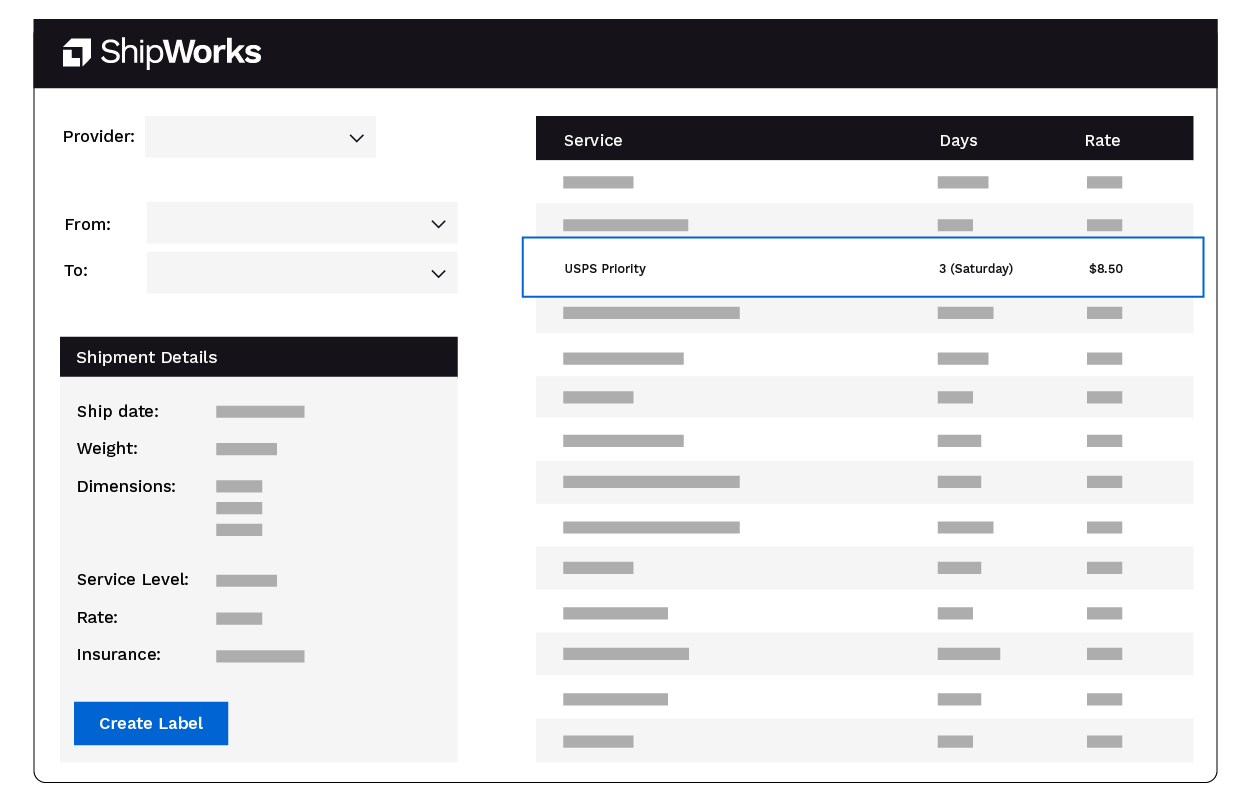This screenshot has width=1251, height=802.
Task: Click the ShipWorks wordmark text in header
Action: pos(181,53)
